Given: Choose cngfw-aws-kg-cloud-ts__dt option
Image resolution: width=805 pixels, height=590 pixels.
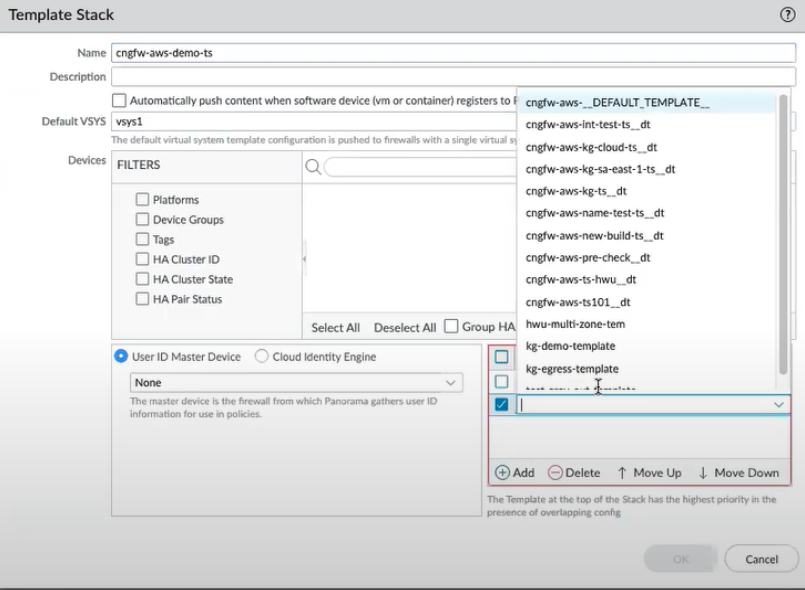Looking at the screenshot, I should point(647,147).
